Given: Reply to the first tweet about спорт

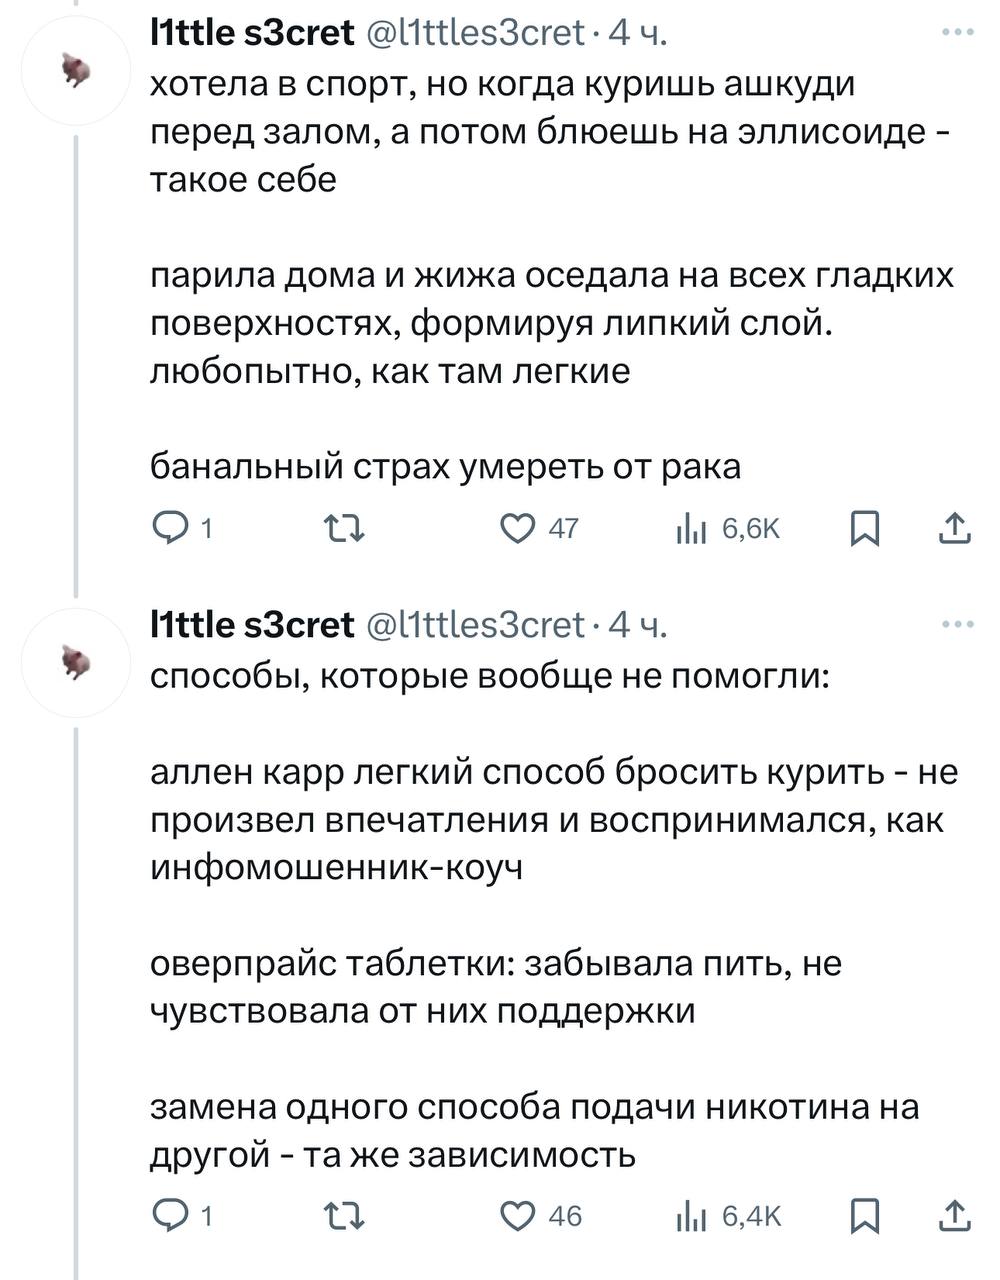Looking at the screenshot, I should pyautogui.click(x=167, y=527).
